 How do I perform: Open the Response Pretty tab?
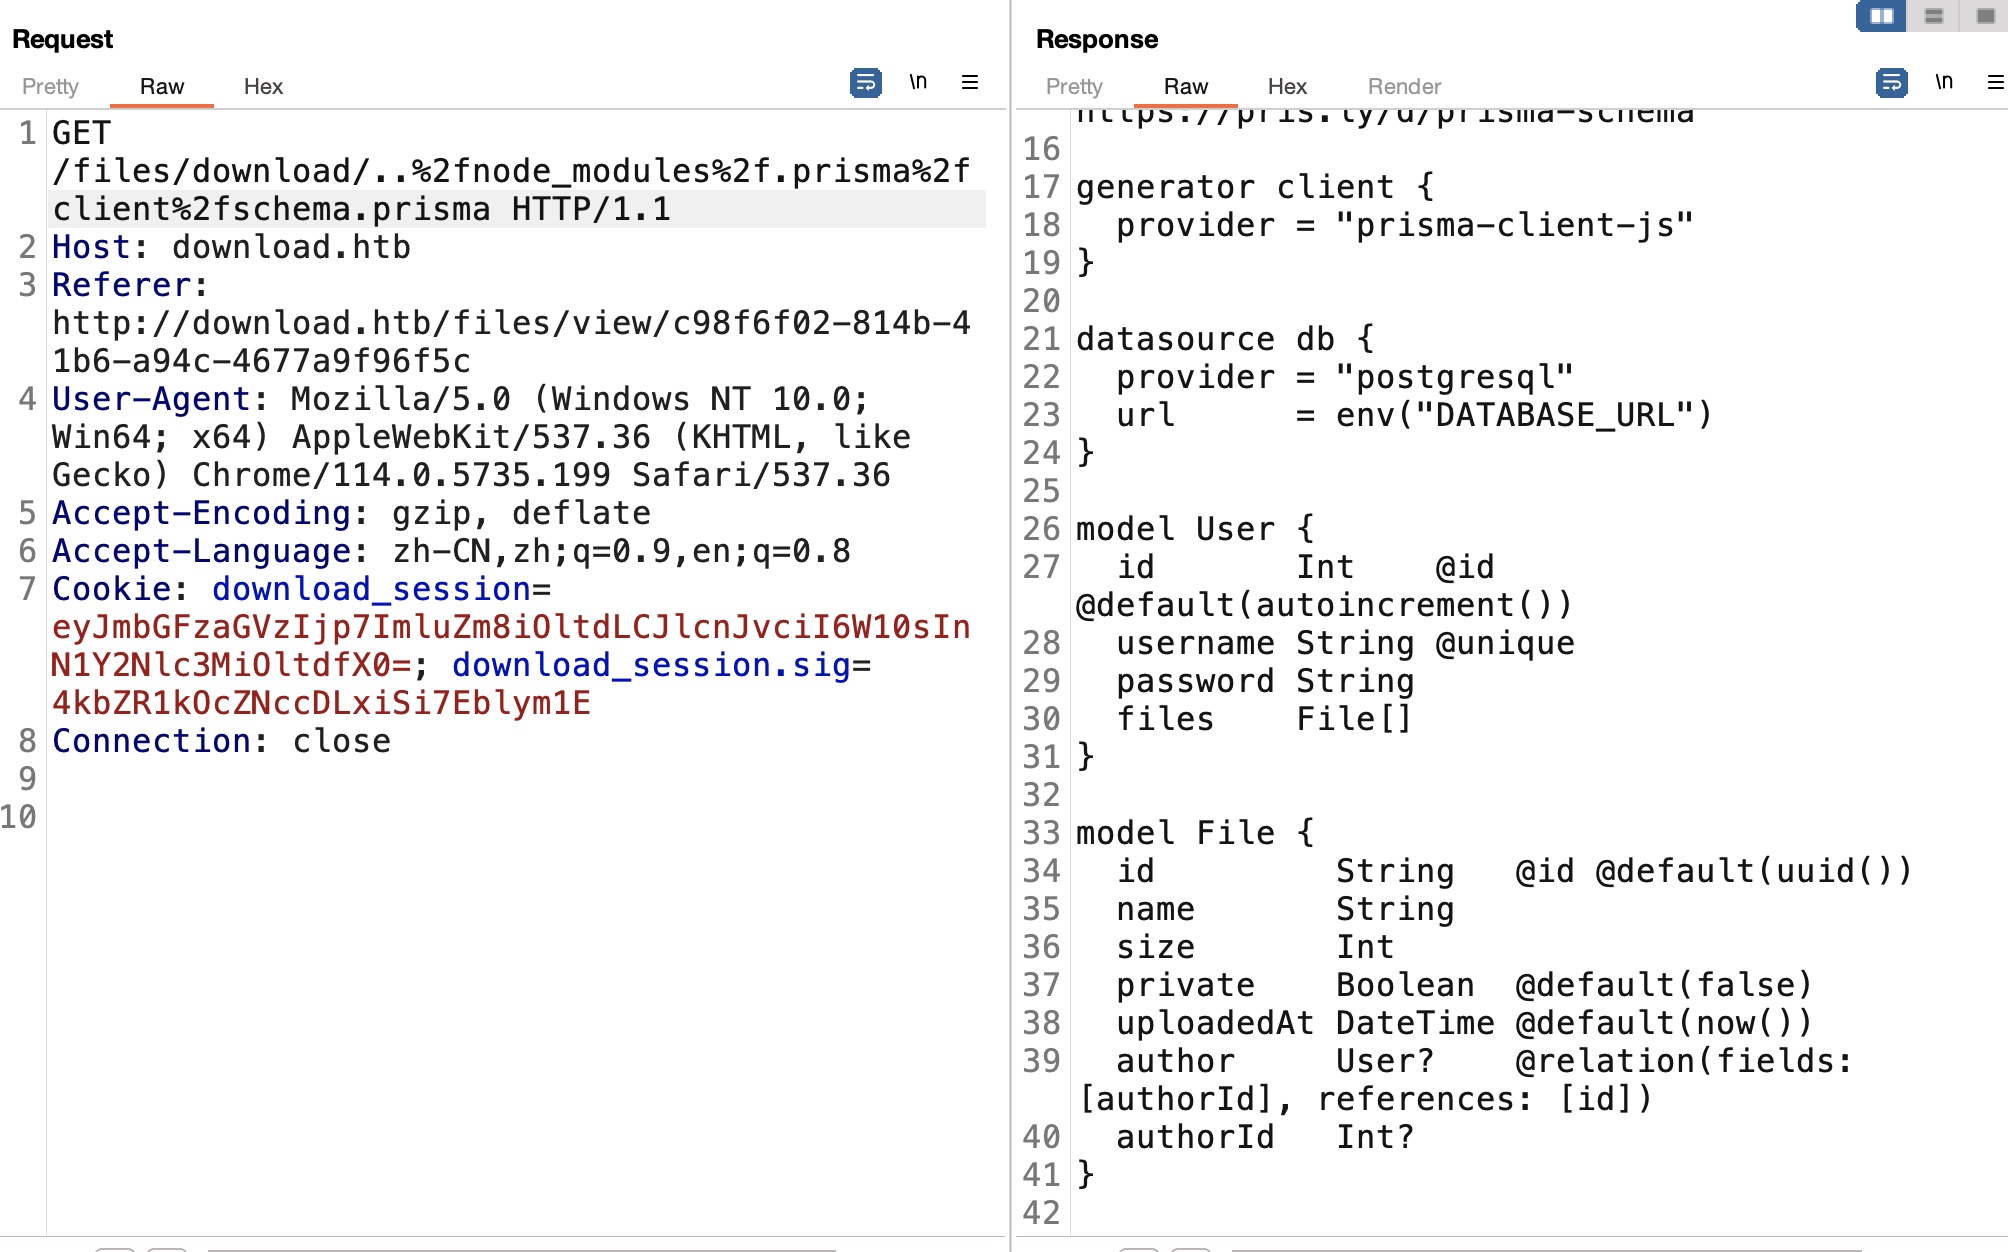(1074, 87)
